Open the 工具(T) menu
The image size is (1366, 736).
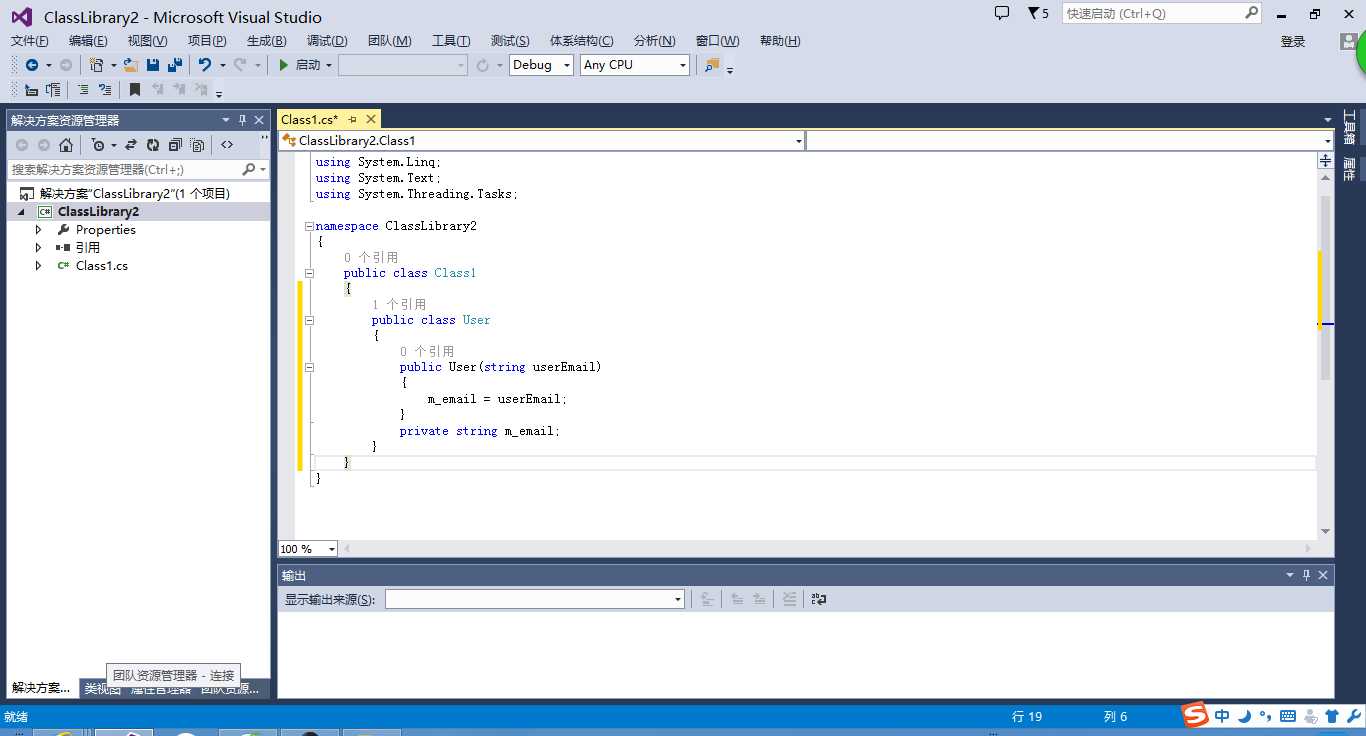(x=451, y=41)
